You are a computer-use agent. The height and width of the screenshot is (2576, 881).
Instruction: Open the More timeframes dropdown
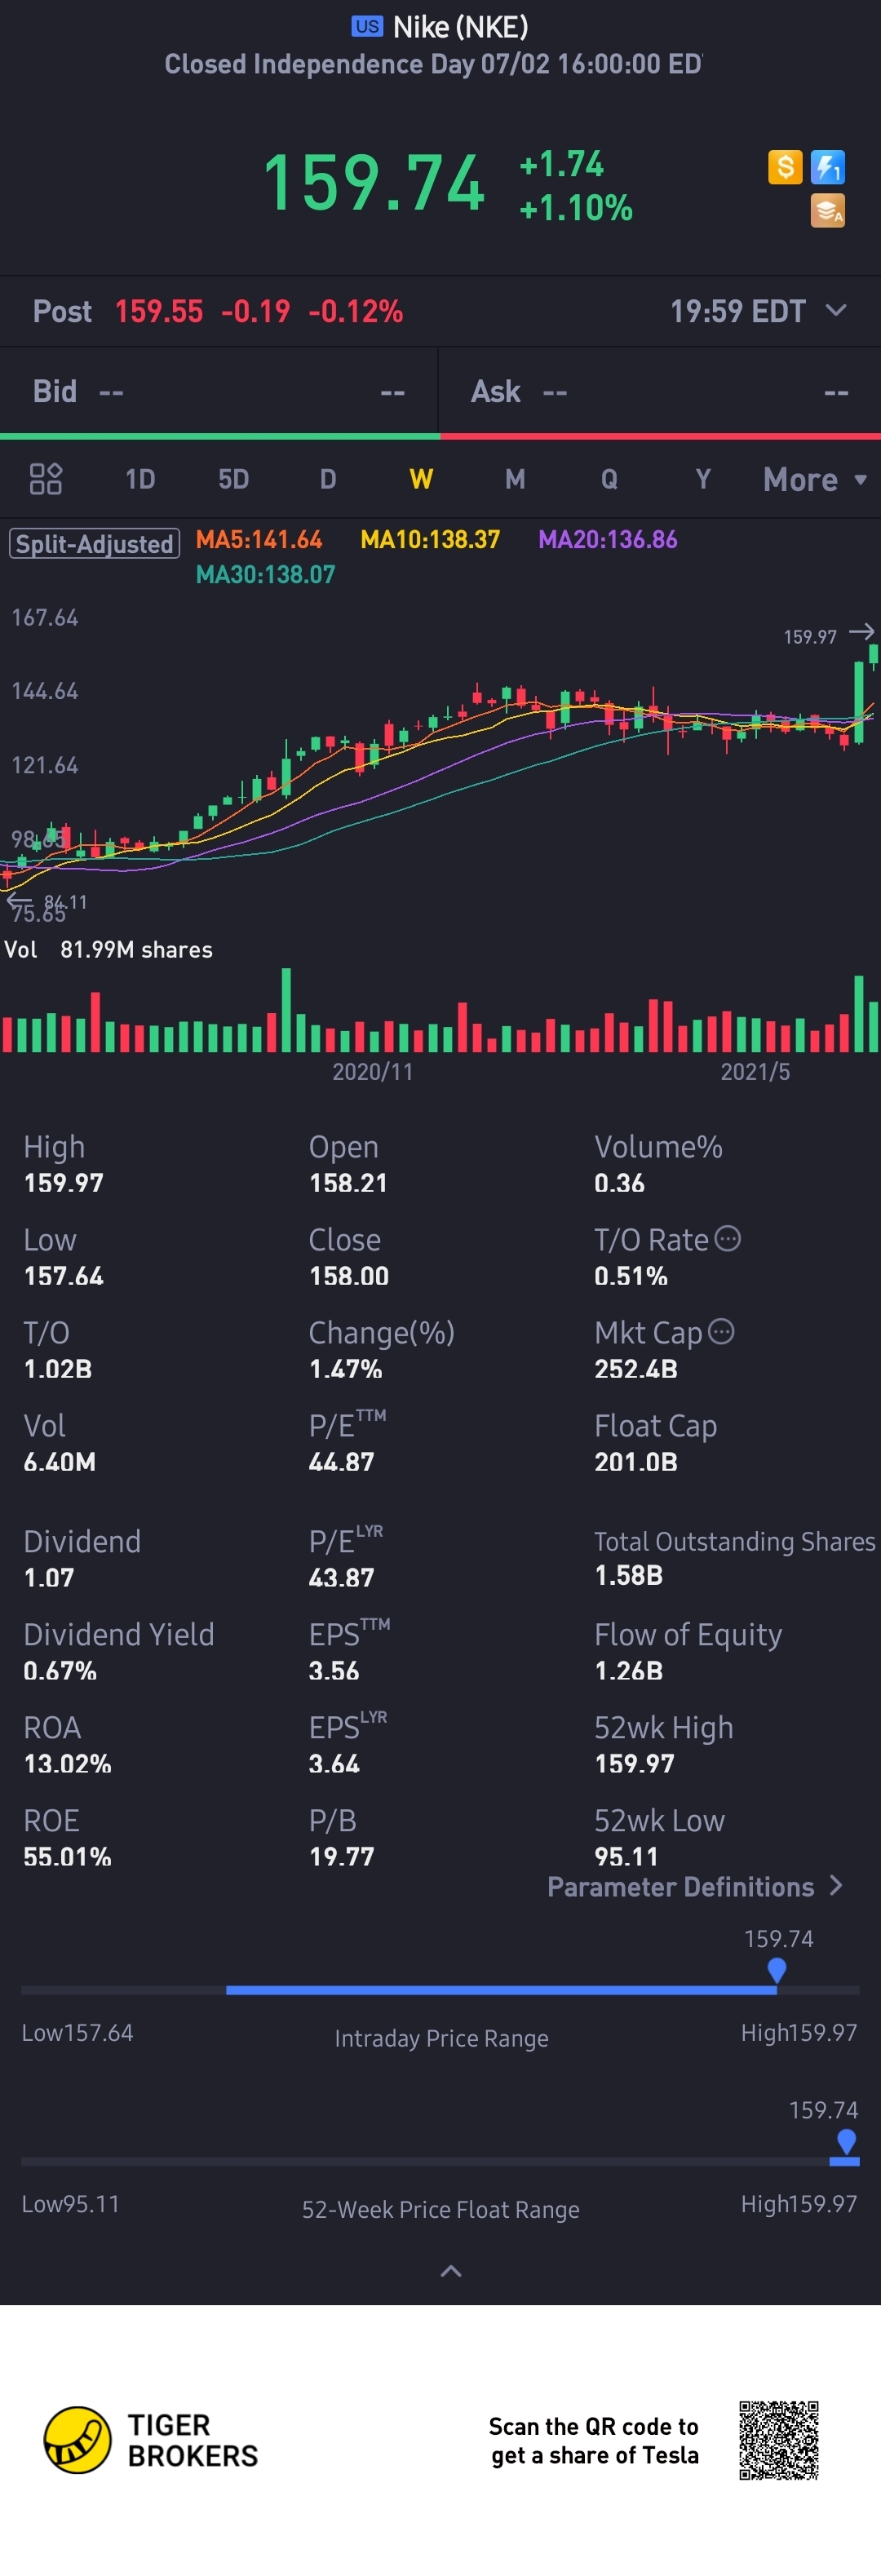[x=814, y=479]
